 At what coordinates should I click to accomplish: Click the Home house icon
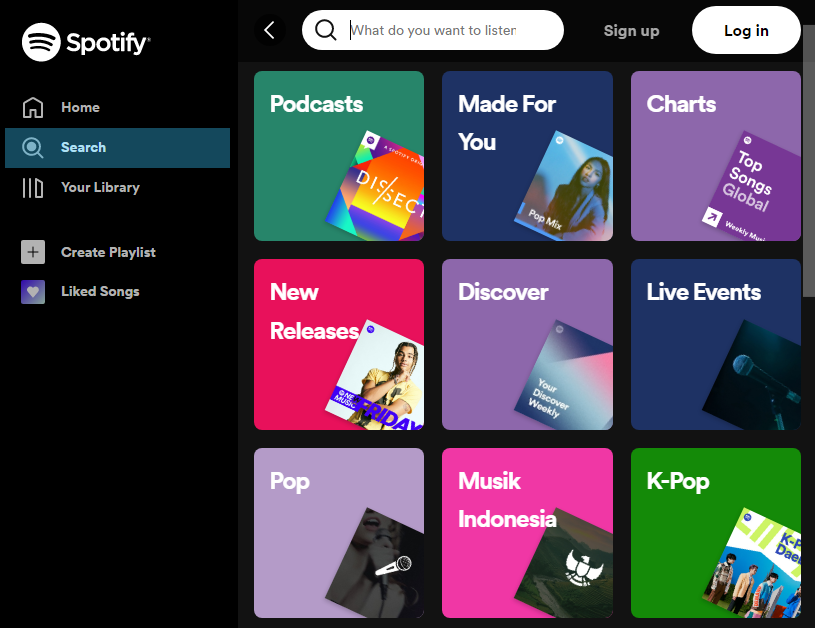pos(33,108)
